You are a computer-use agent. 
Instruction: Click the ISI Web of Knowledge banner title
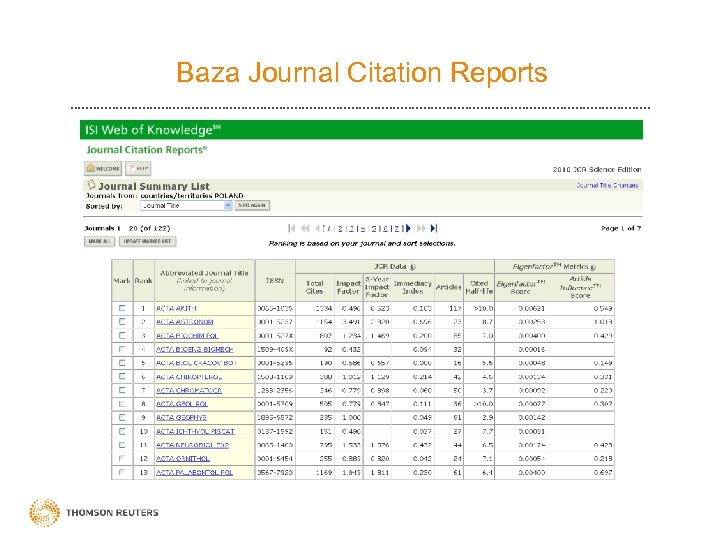pyautogui.click(x=152, y=130)
